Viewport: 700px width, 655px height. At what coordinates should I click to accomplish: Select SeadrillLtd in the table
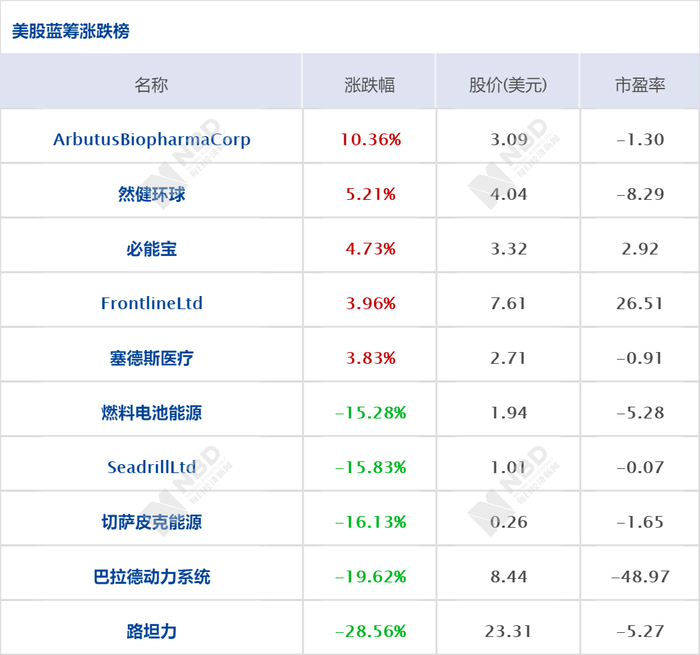tap(152, 467)
